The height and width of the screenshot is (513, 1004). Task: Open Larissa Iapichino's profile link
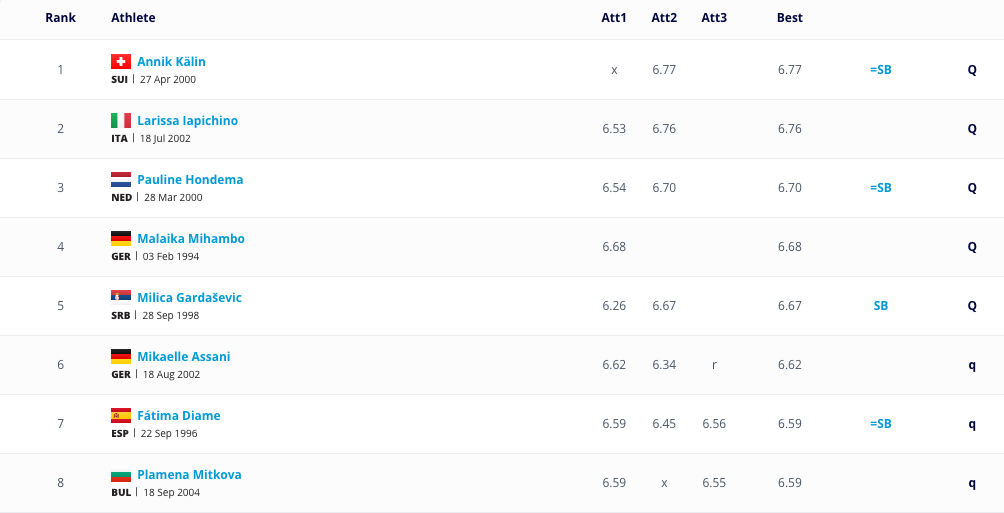pos(187,121)
